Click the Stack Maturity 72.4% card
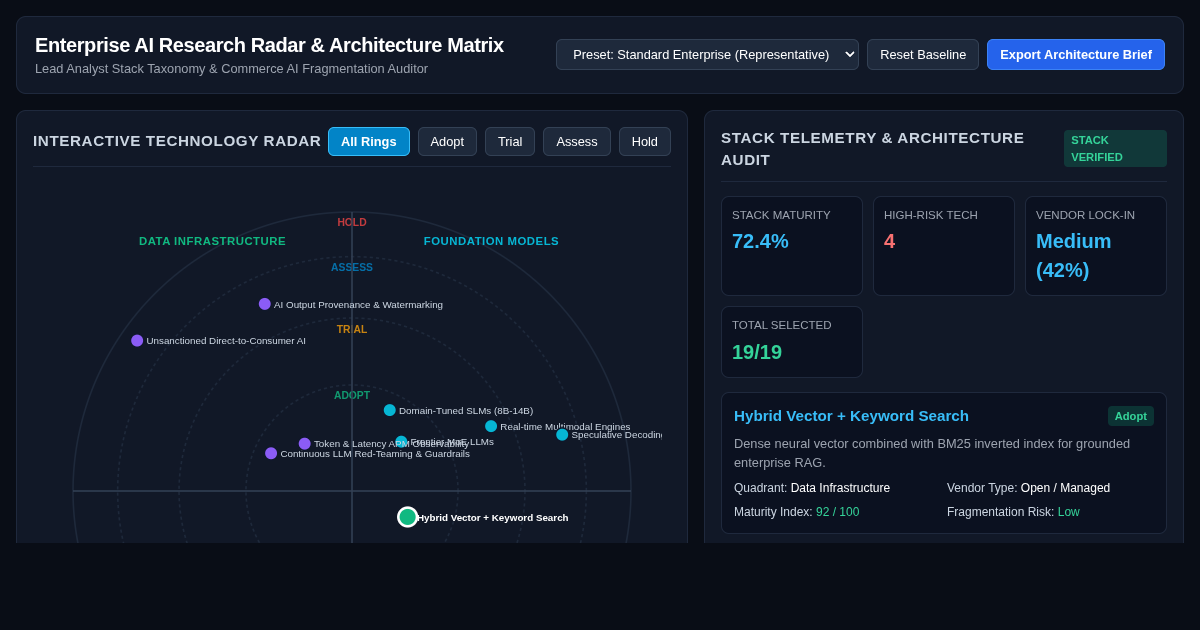 pos(792,246)
